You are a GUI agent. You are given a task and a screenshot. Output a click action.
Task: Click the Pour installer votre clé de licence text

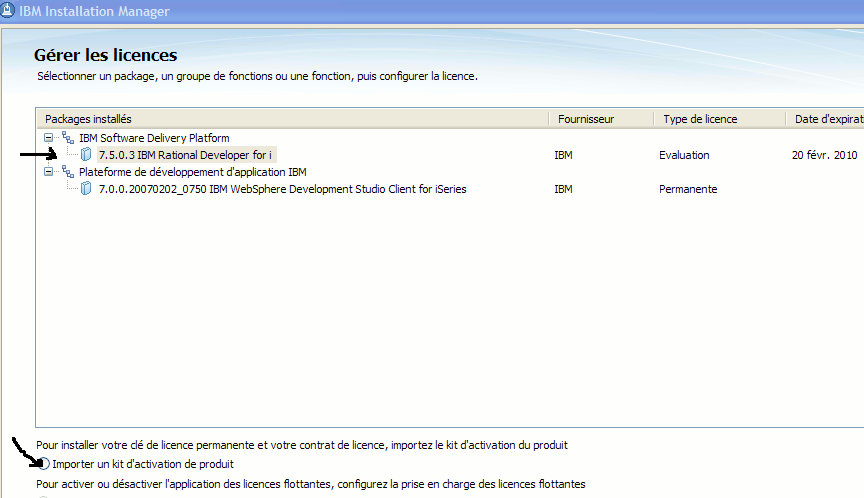(302, 445)
